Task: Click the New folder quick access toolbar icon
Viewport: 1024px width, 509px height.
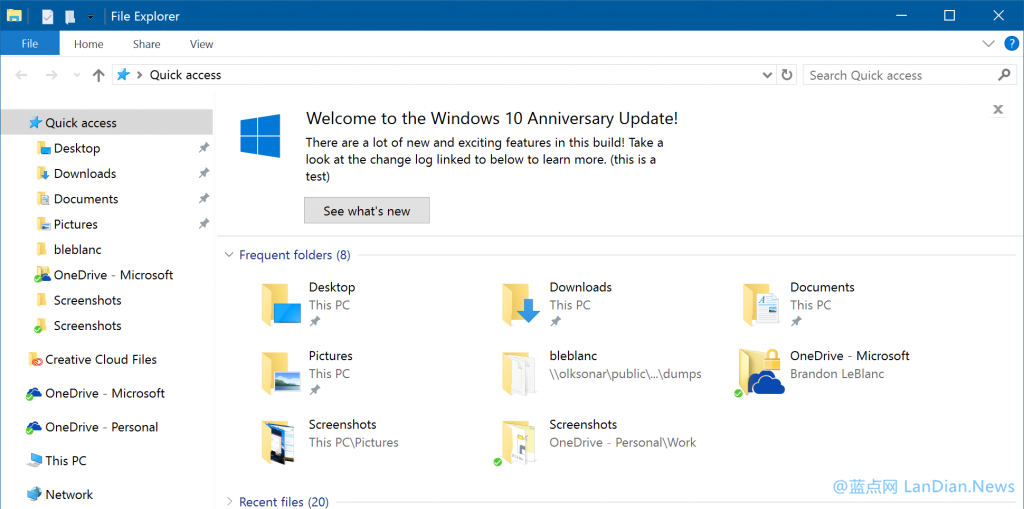Action: [69, 16]
